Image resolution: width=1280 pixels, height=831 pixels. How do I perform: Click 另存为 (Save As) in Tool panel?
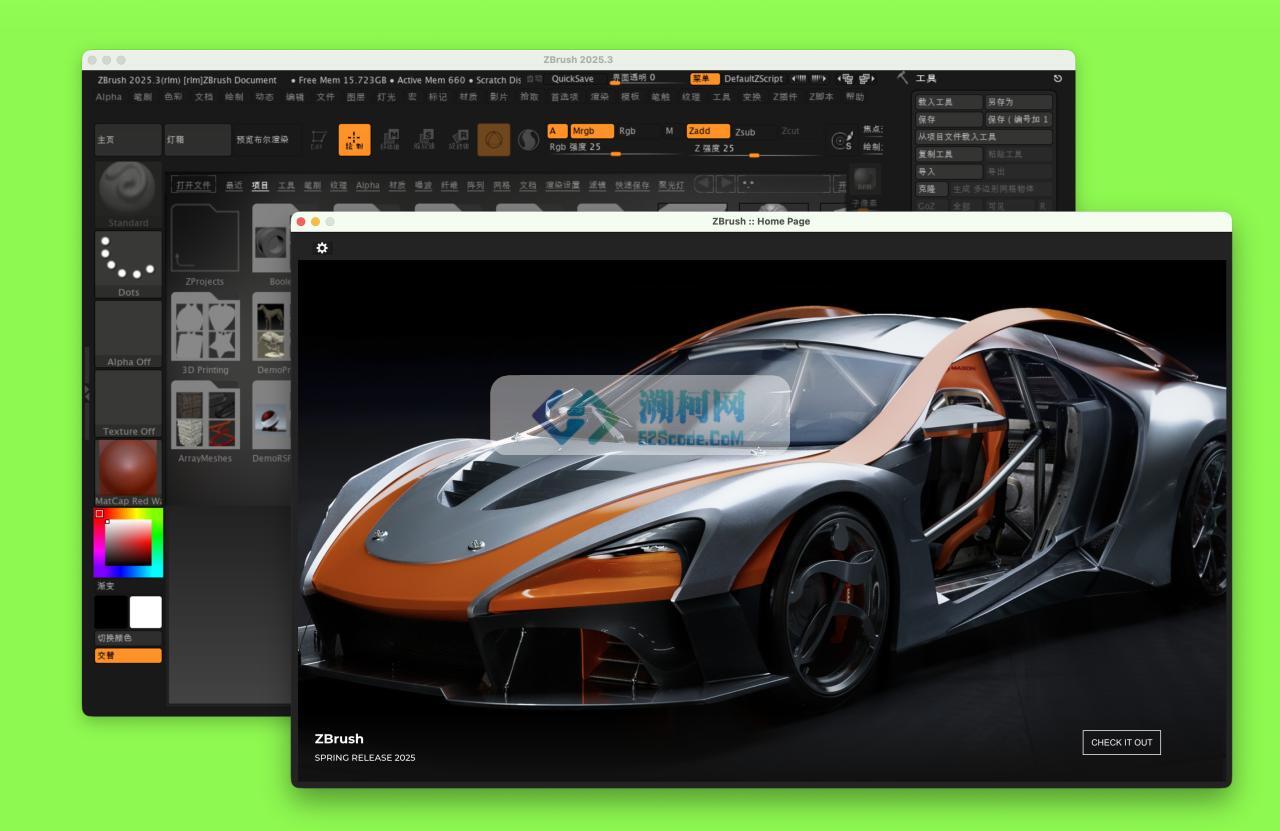[1018, 102]
